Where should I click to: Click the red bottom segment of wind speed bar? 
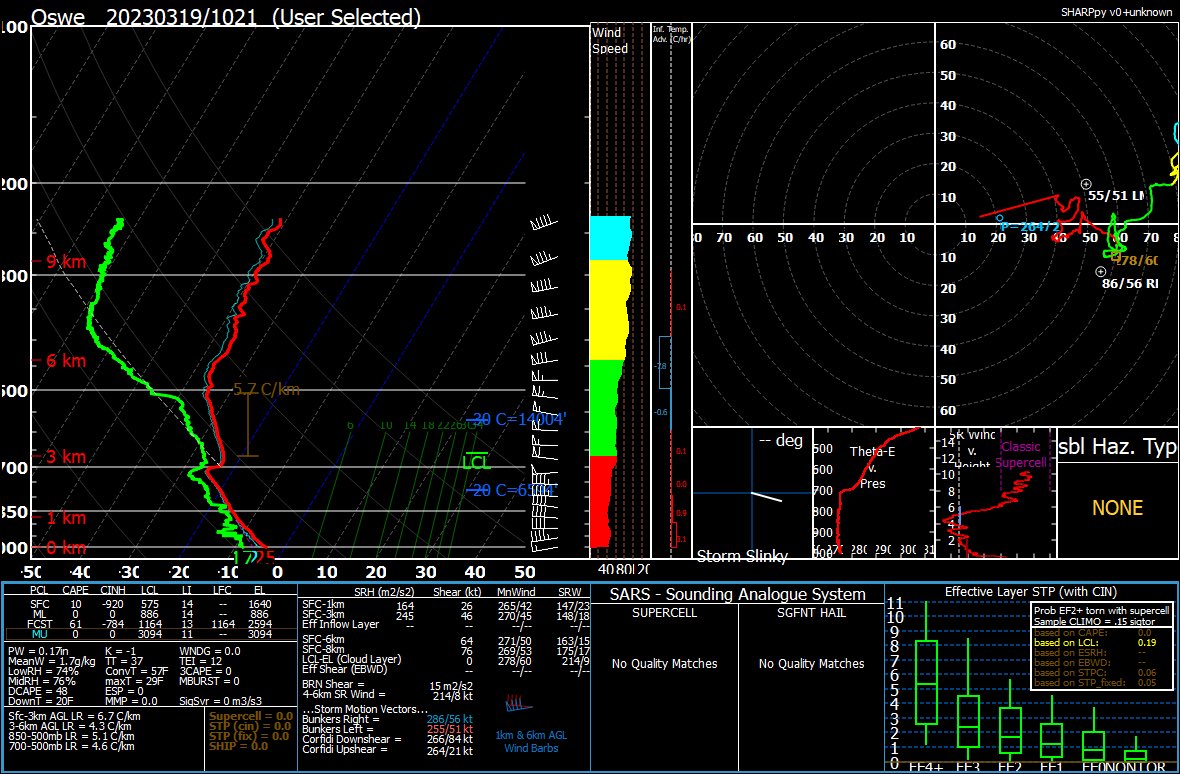(602, 502)
